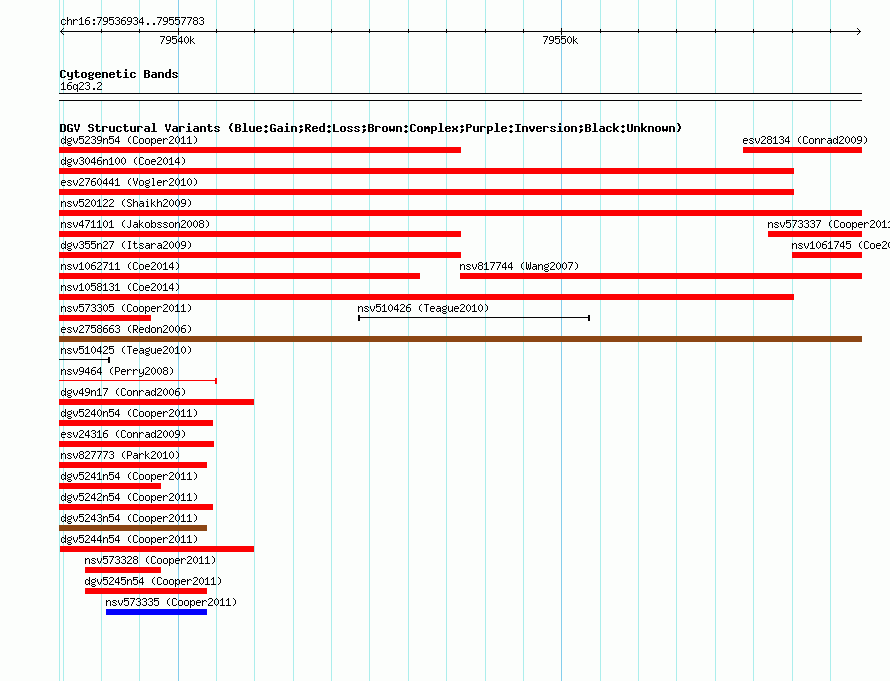Click the brown bar under dgv5243n54
The width and height of the screenshot is (890, 681).
point(133,528)
